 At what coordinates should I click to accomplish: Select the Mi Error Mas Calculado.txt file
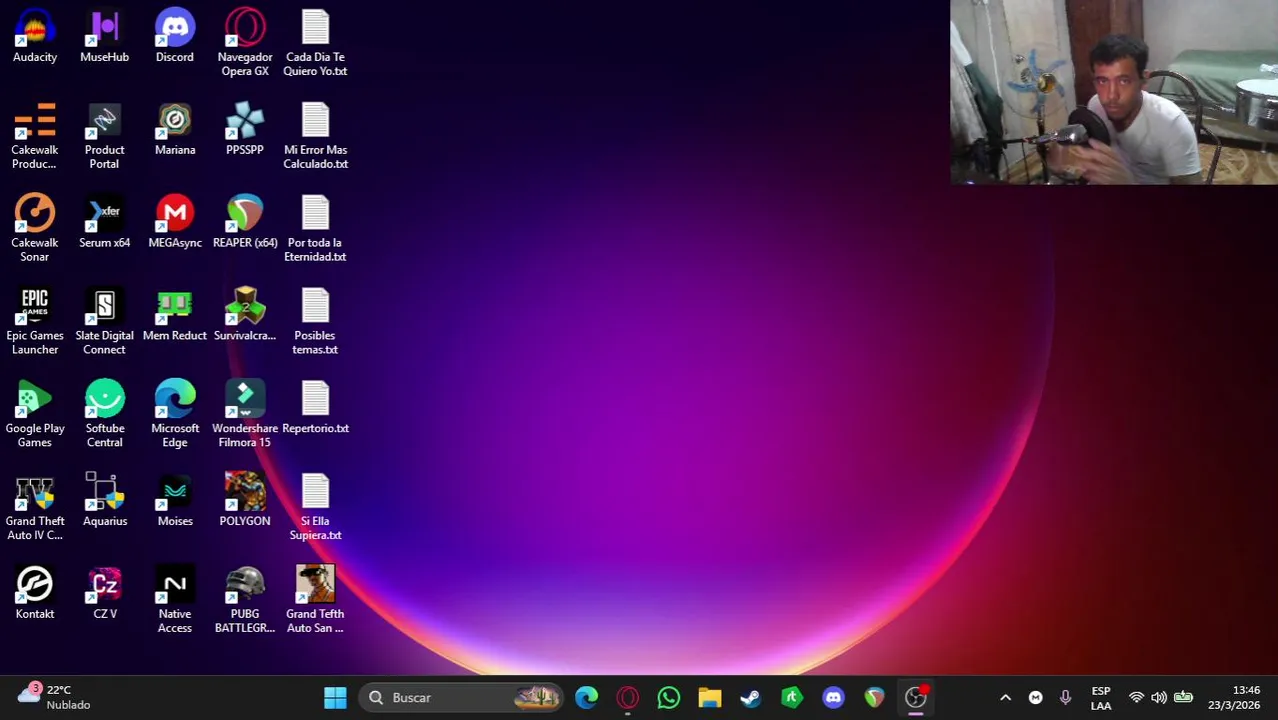click(x=315, y=136)
